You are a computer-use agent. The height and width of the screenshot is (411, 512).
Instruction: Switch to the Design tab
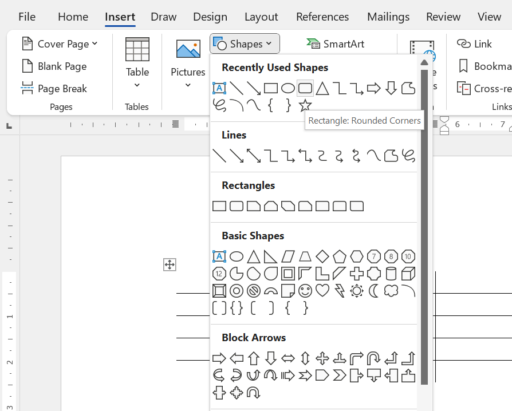(210, 17)
